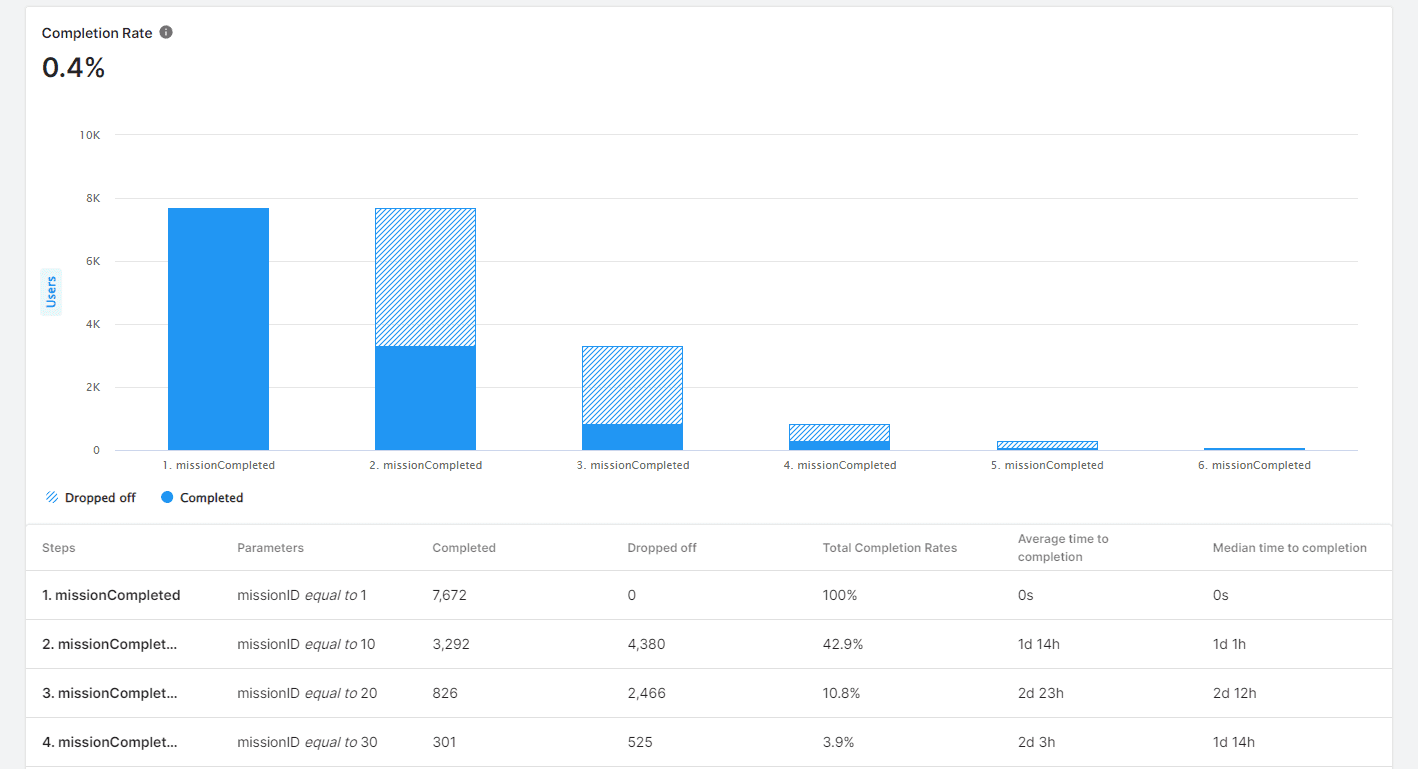Image resolution: width=1418 pixels, height=769 pixels.
Task: Click the '3. missionCompleted' label under the chart
Action: 632,464
